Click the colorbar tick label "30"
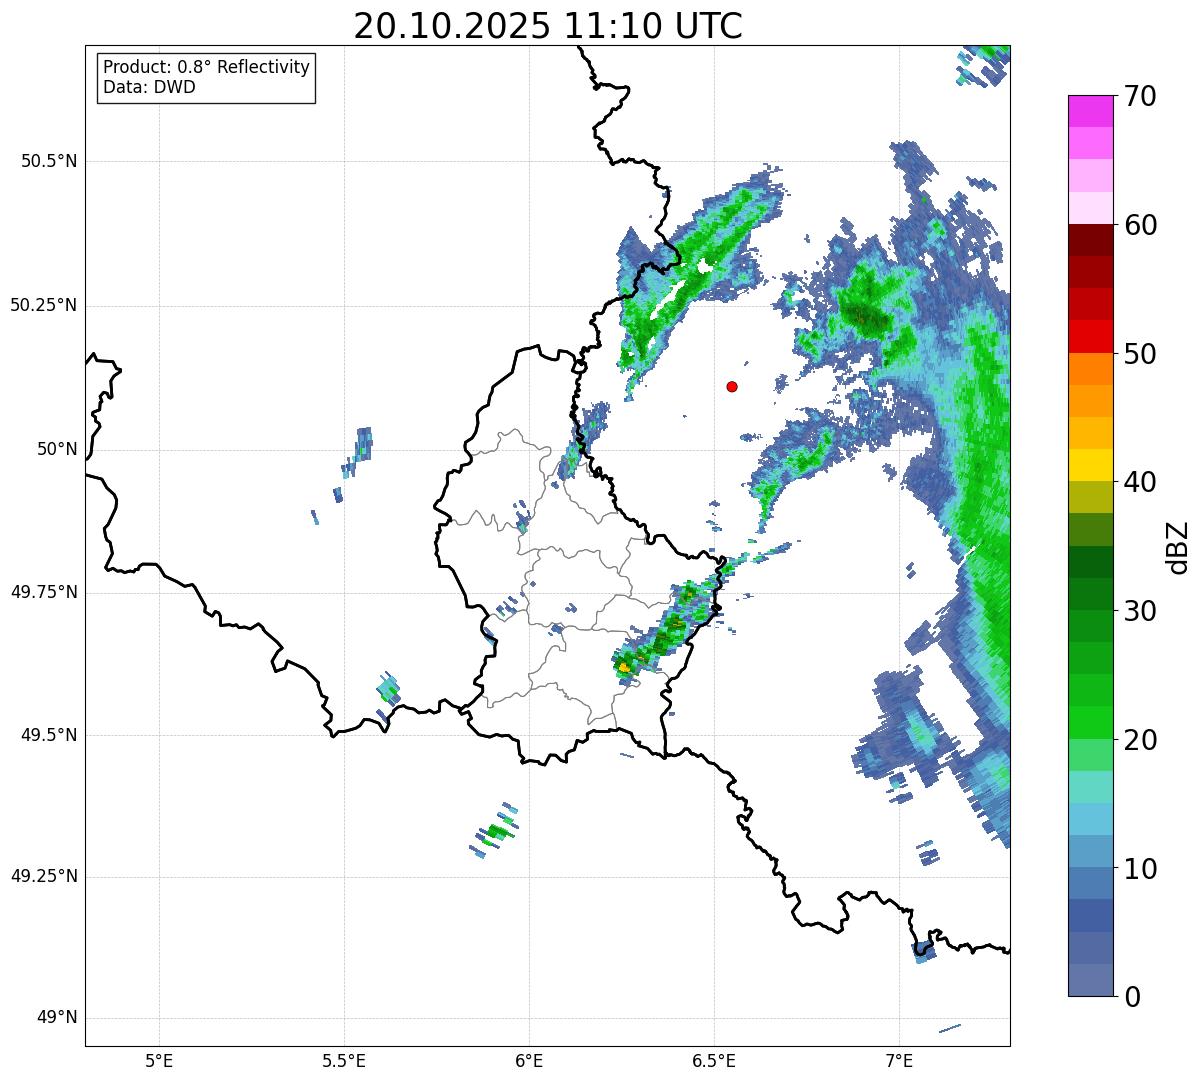1202x1081 pixels. coord(1140,611)
